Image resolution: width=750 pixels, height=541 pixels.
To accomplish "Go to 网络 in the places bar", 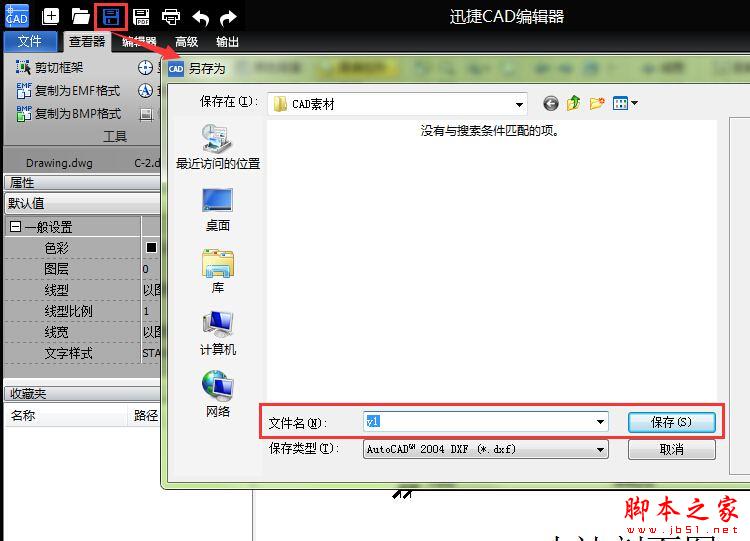I will tap(218, 394).
